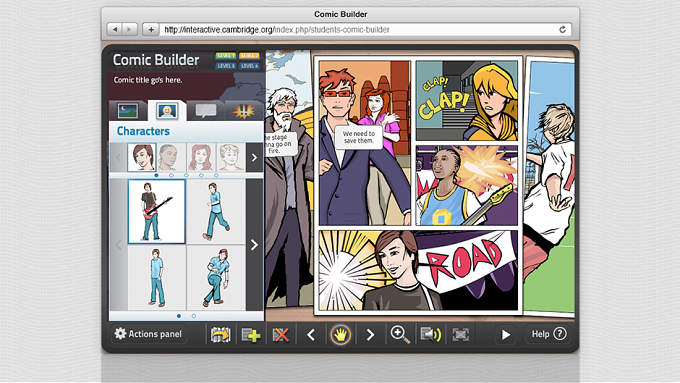Play the comic with the play button
This screenshot has width=680, height=383.
click(x=506, y=335)
